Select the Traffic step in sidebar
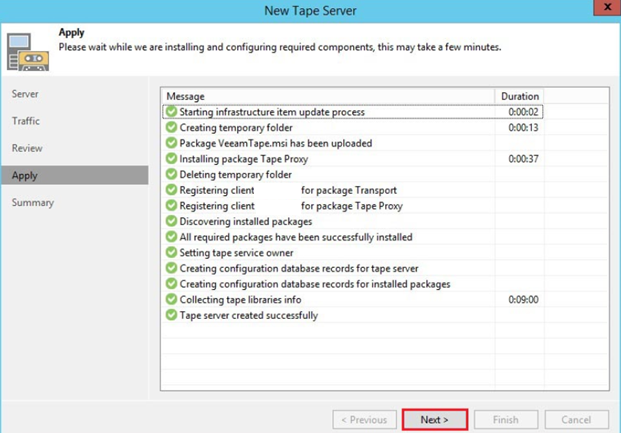Screen dimensions: 621x433 (x=26, y=121)
